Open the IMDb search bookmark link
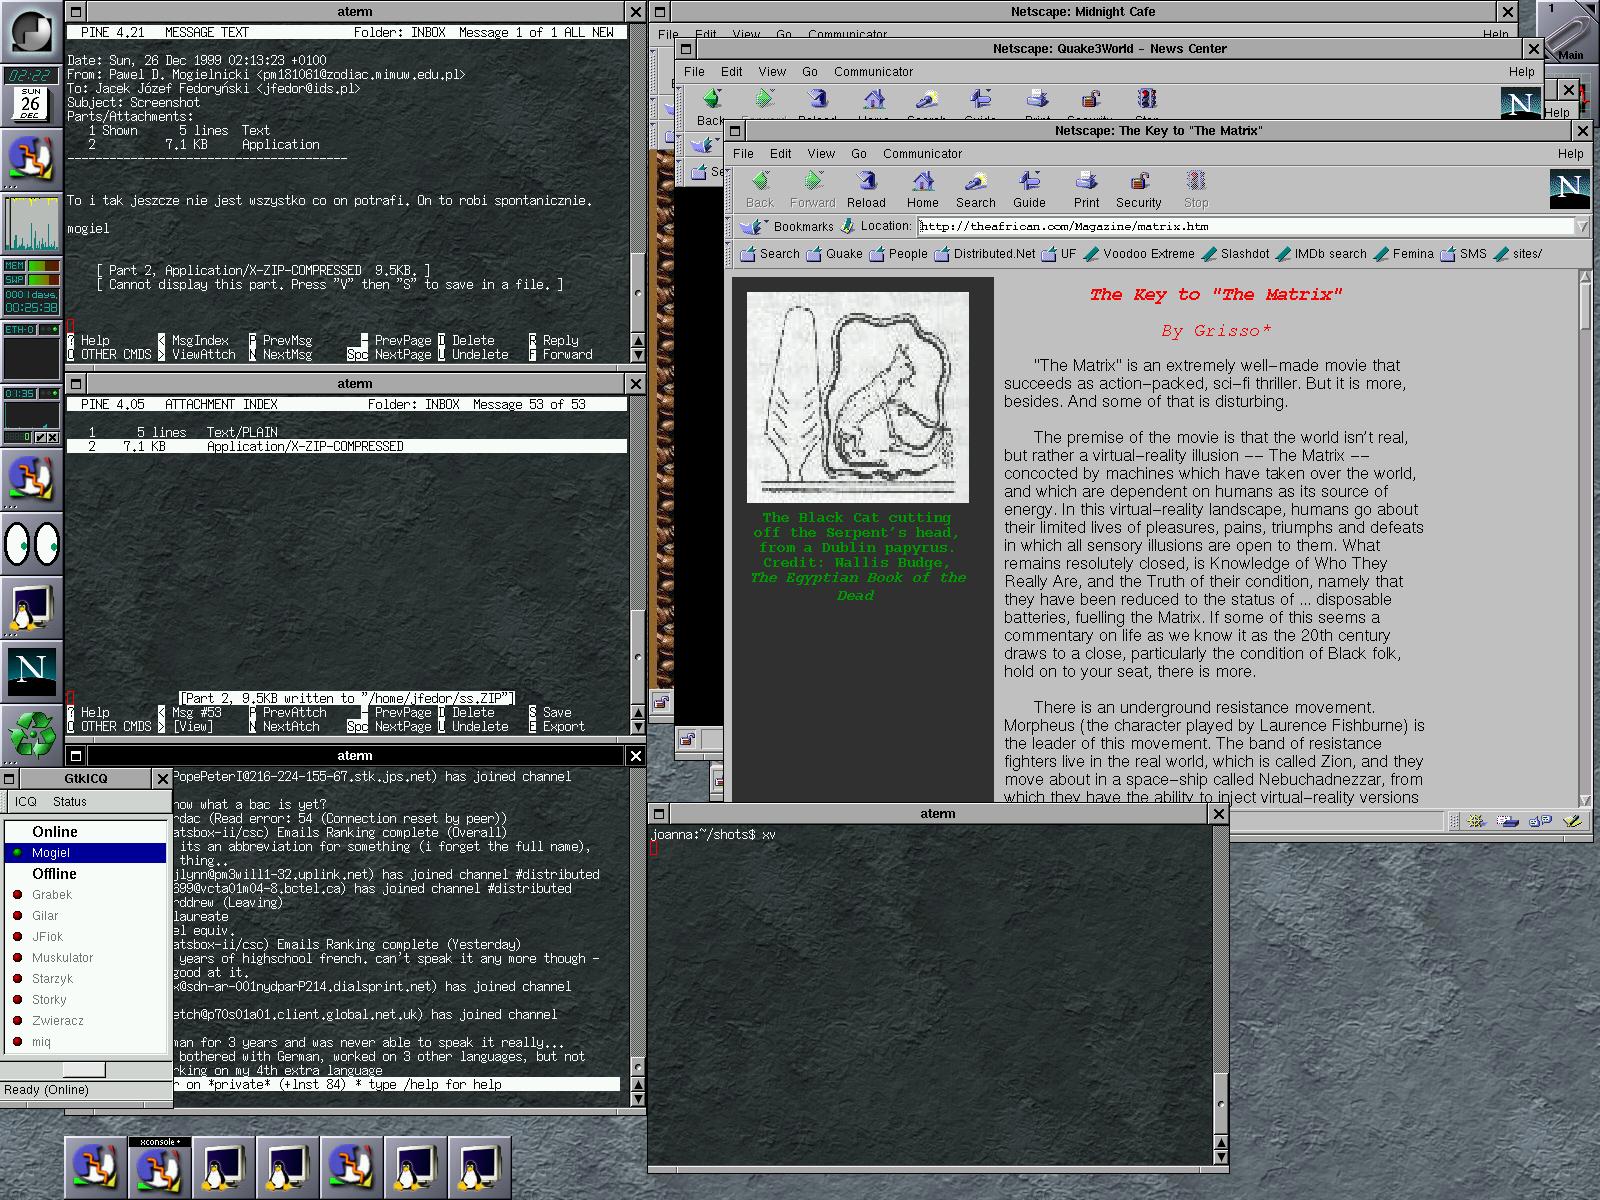The height and width of the screenshot is (1200, 1600). point(1320,254)
